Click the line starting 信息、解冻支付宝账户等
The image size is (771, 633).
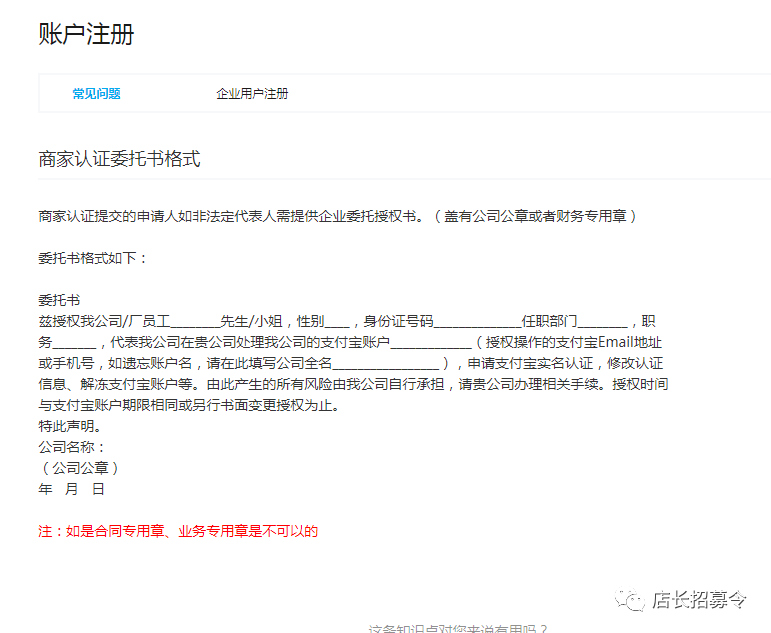point(353,384)
